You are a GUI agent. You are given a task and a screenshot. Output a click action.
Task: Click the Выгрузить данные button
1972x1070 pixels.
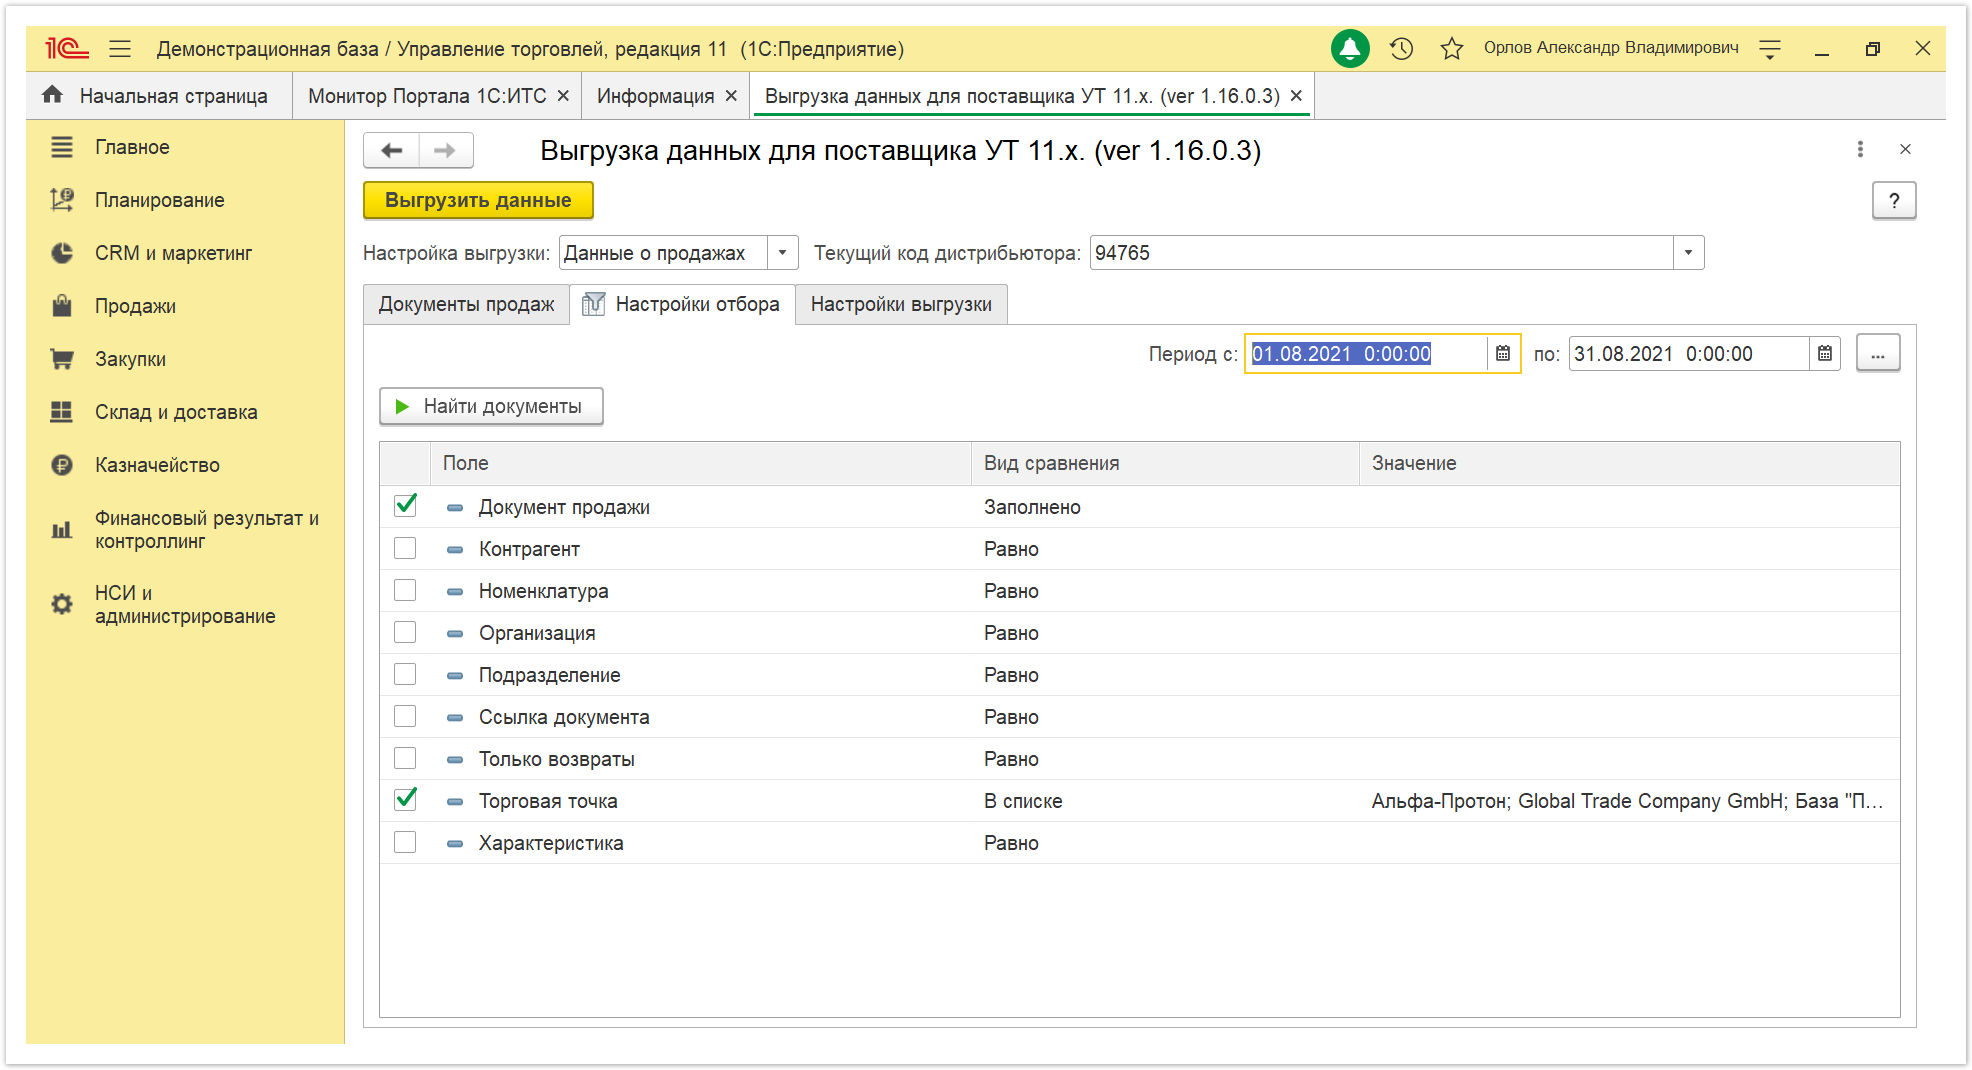pyautogui.click(x=478, y=200)
